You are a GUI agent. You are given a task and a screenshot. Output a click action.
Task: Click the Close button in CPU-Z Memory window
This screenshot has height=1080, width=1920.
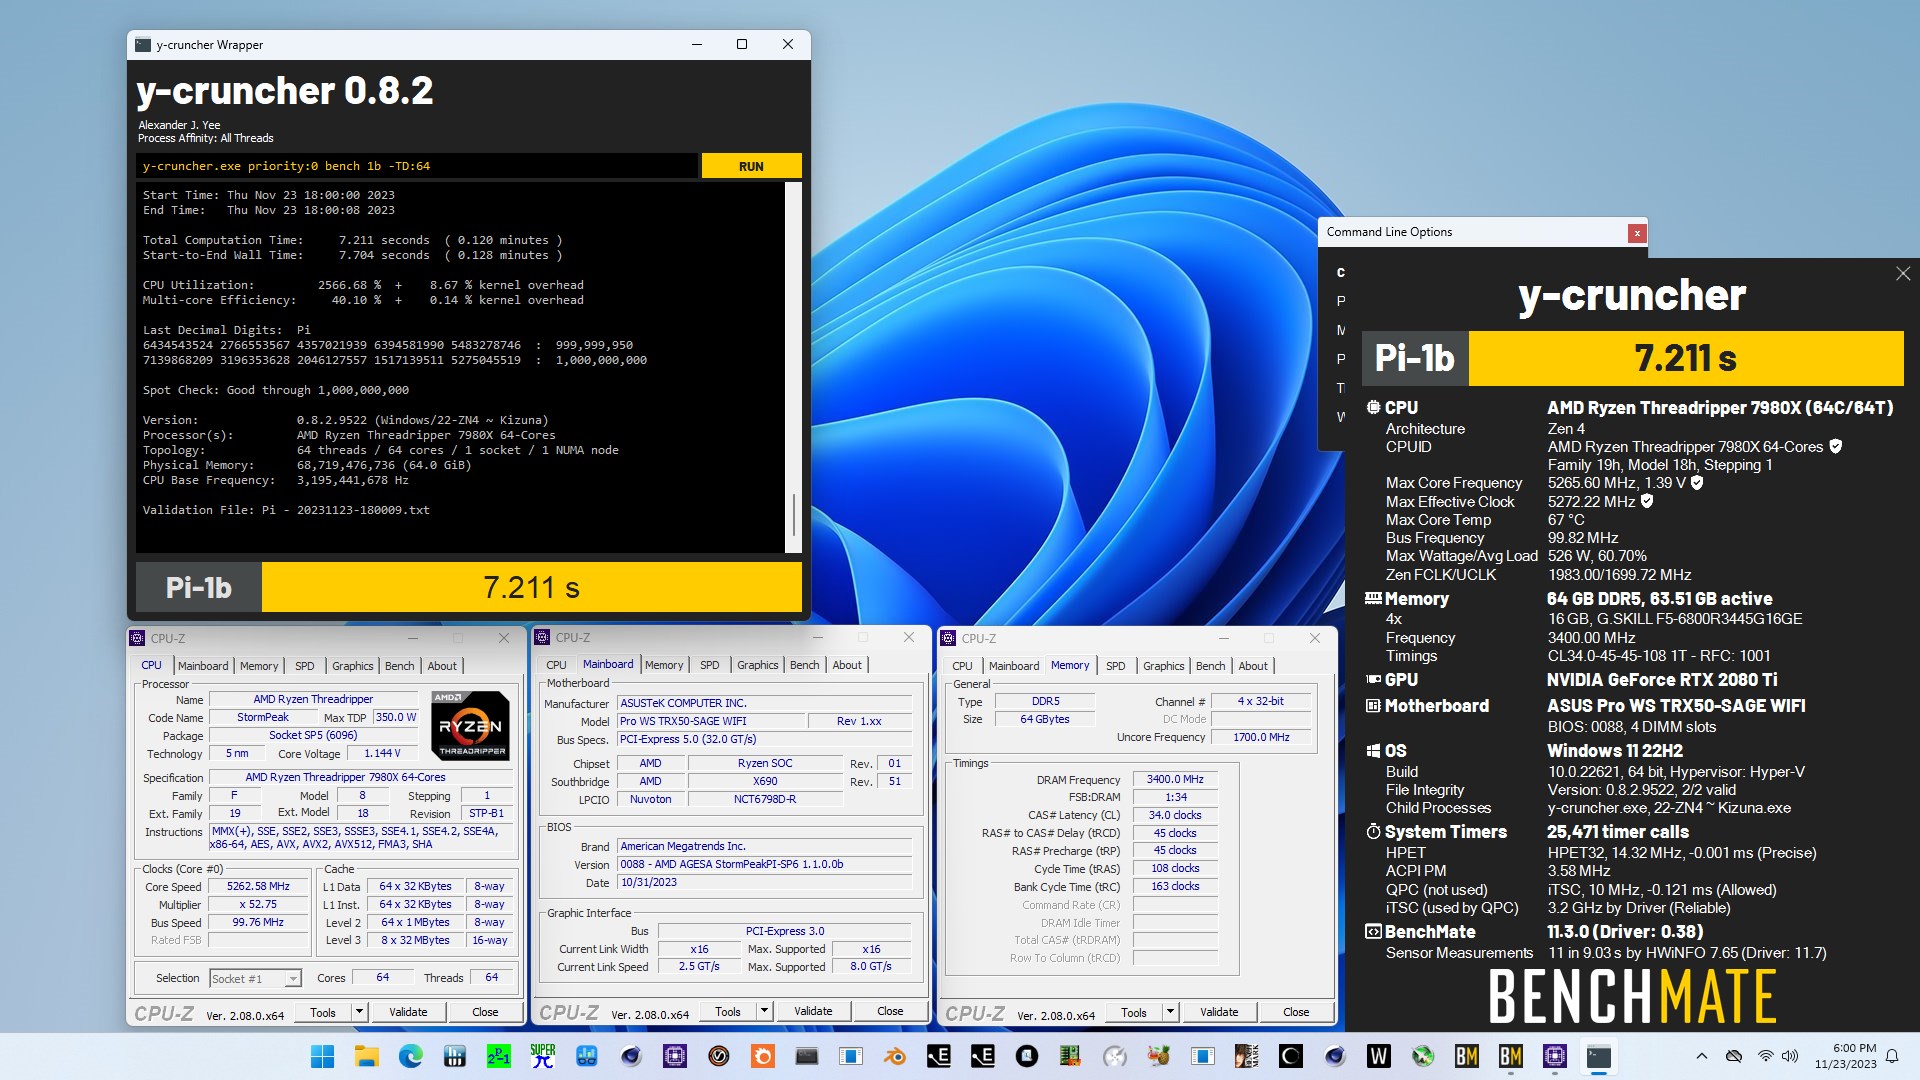click(1296, 1012)
